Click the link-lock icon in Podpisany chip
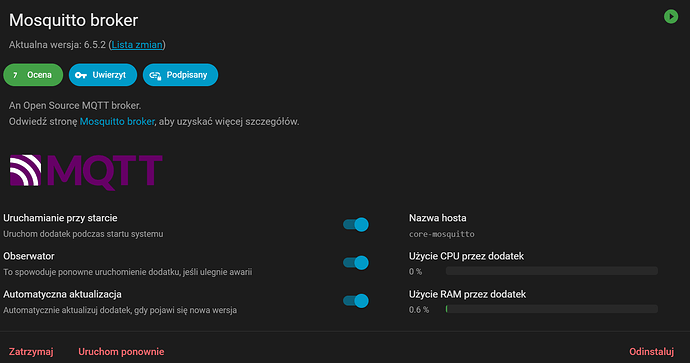The width and height of the screenshot is (690, 363). [155, 75]
